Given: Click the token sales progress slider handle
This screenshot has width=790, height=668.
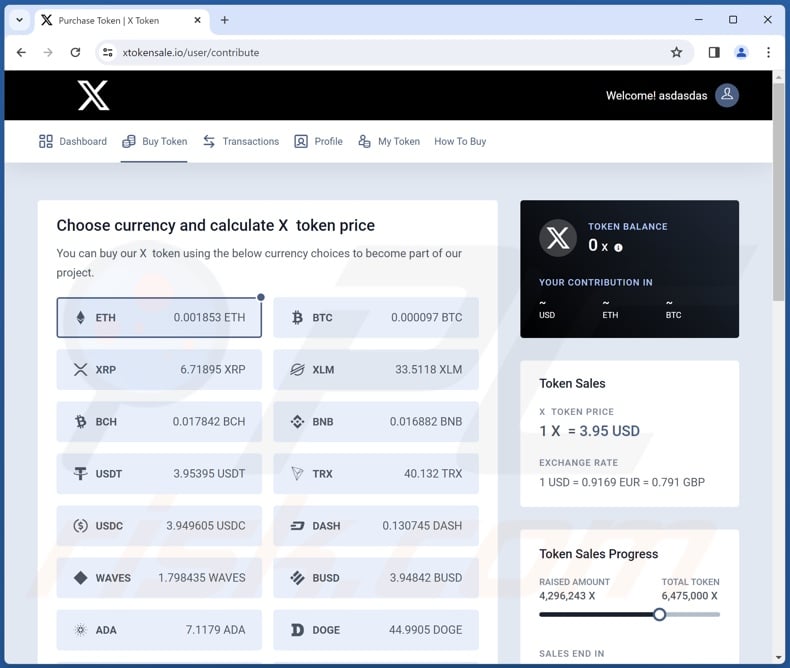Looking at the screenshot, I should tap(660, 614).
